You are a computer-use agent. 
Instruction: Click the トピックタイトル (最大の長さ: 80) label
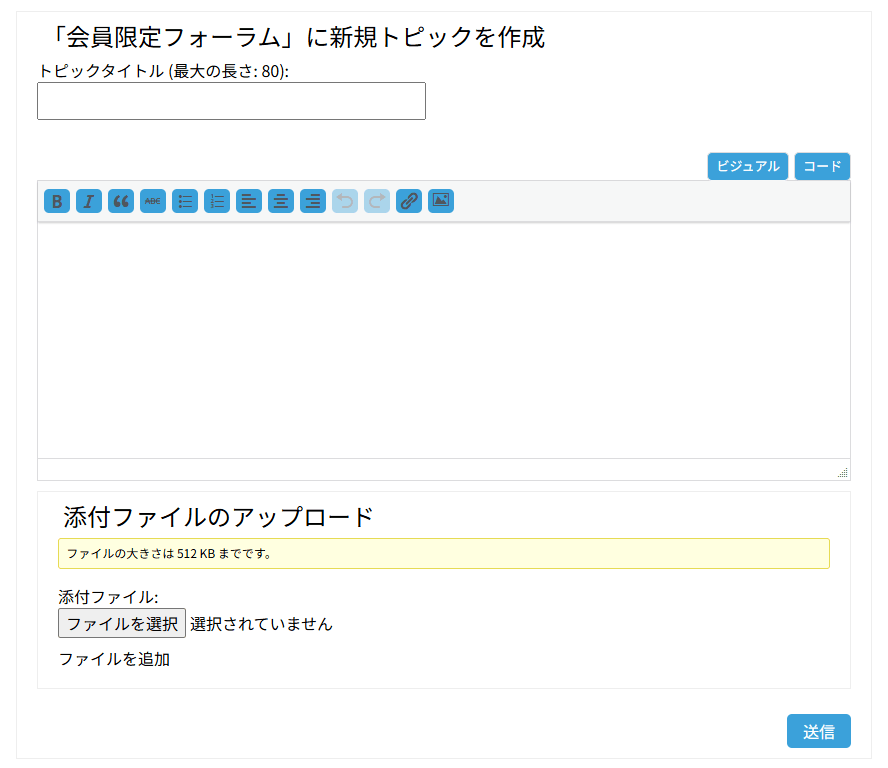coord(163,71)
